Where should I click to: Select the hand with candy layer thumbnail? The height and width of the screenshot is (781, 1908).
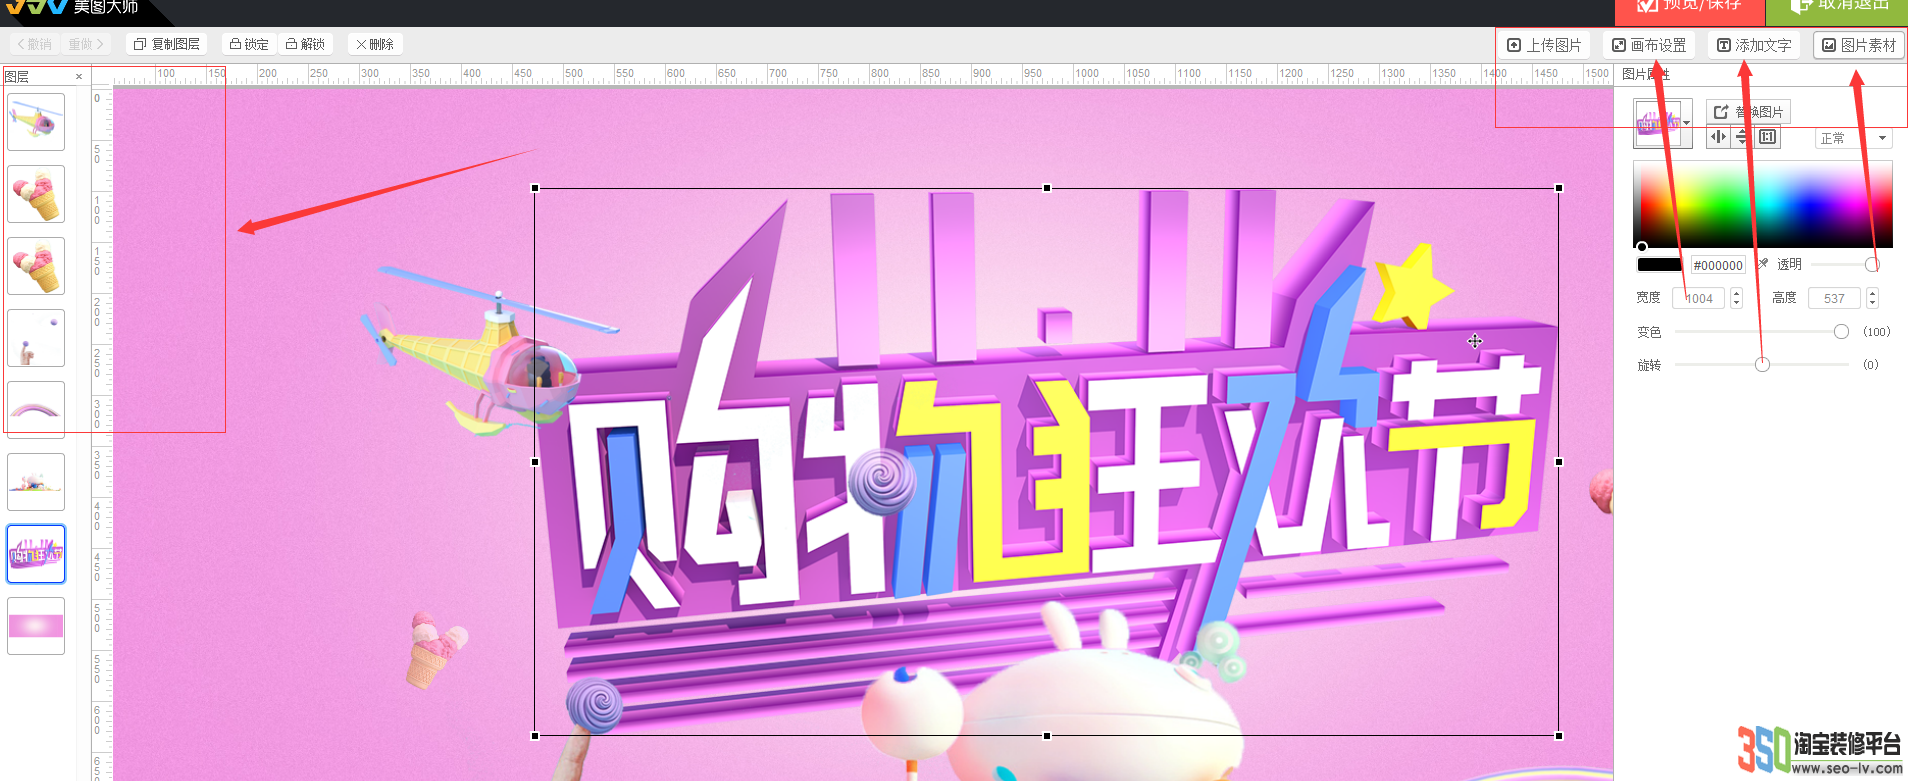coord(36,338)
